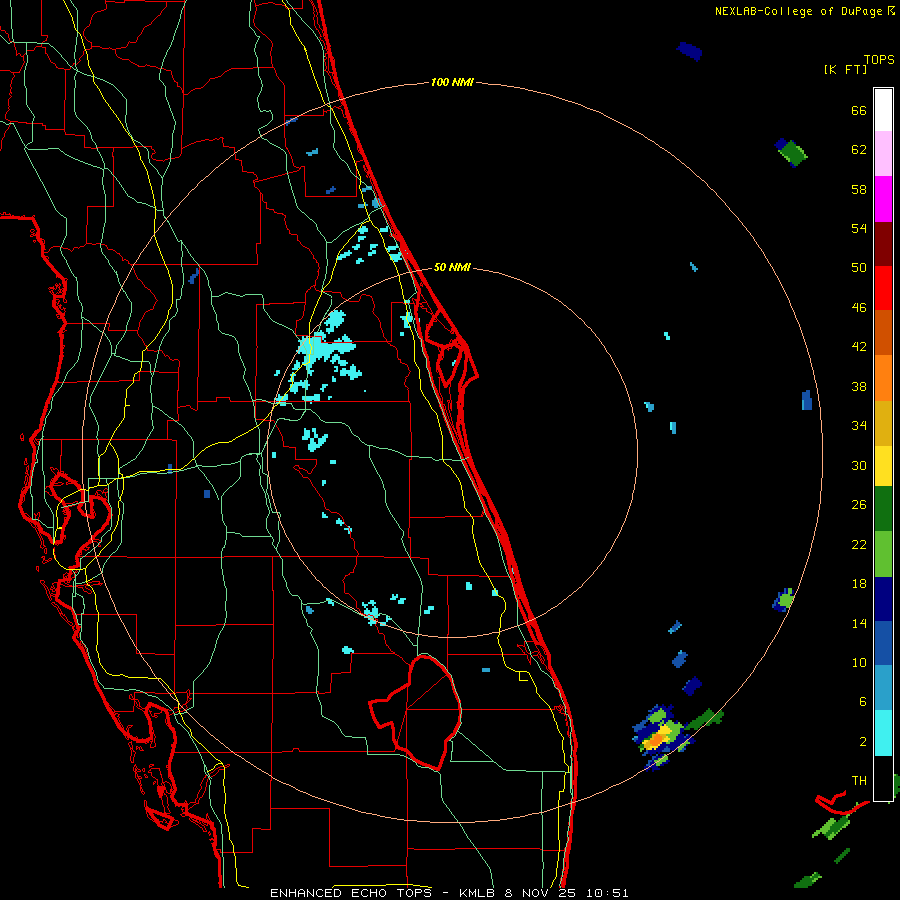Select the dark green legend swatch
The image size is (900, 900).
(883, 509)
